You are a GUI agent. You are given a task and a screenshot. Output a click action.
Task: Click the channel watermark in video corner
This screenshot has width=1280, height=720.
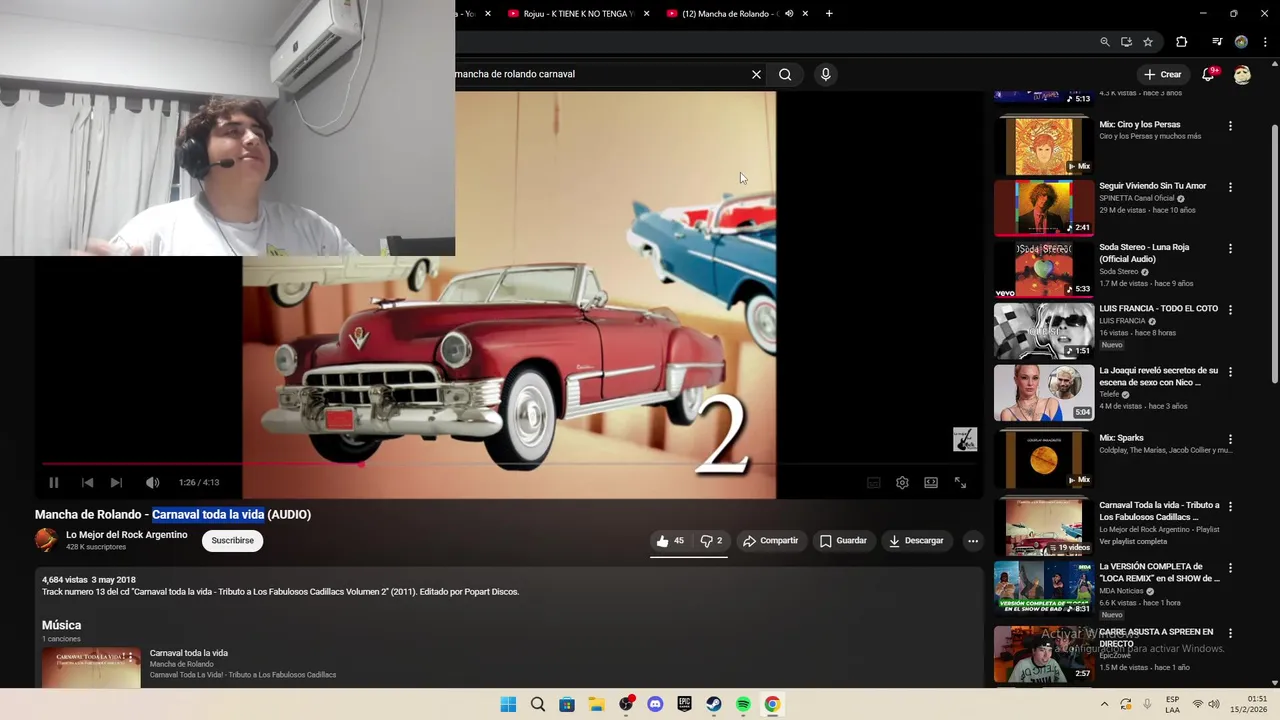964,440
